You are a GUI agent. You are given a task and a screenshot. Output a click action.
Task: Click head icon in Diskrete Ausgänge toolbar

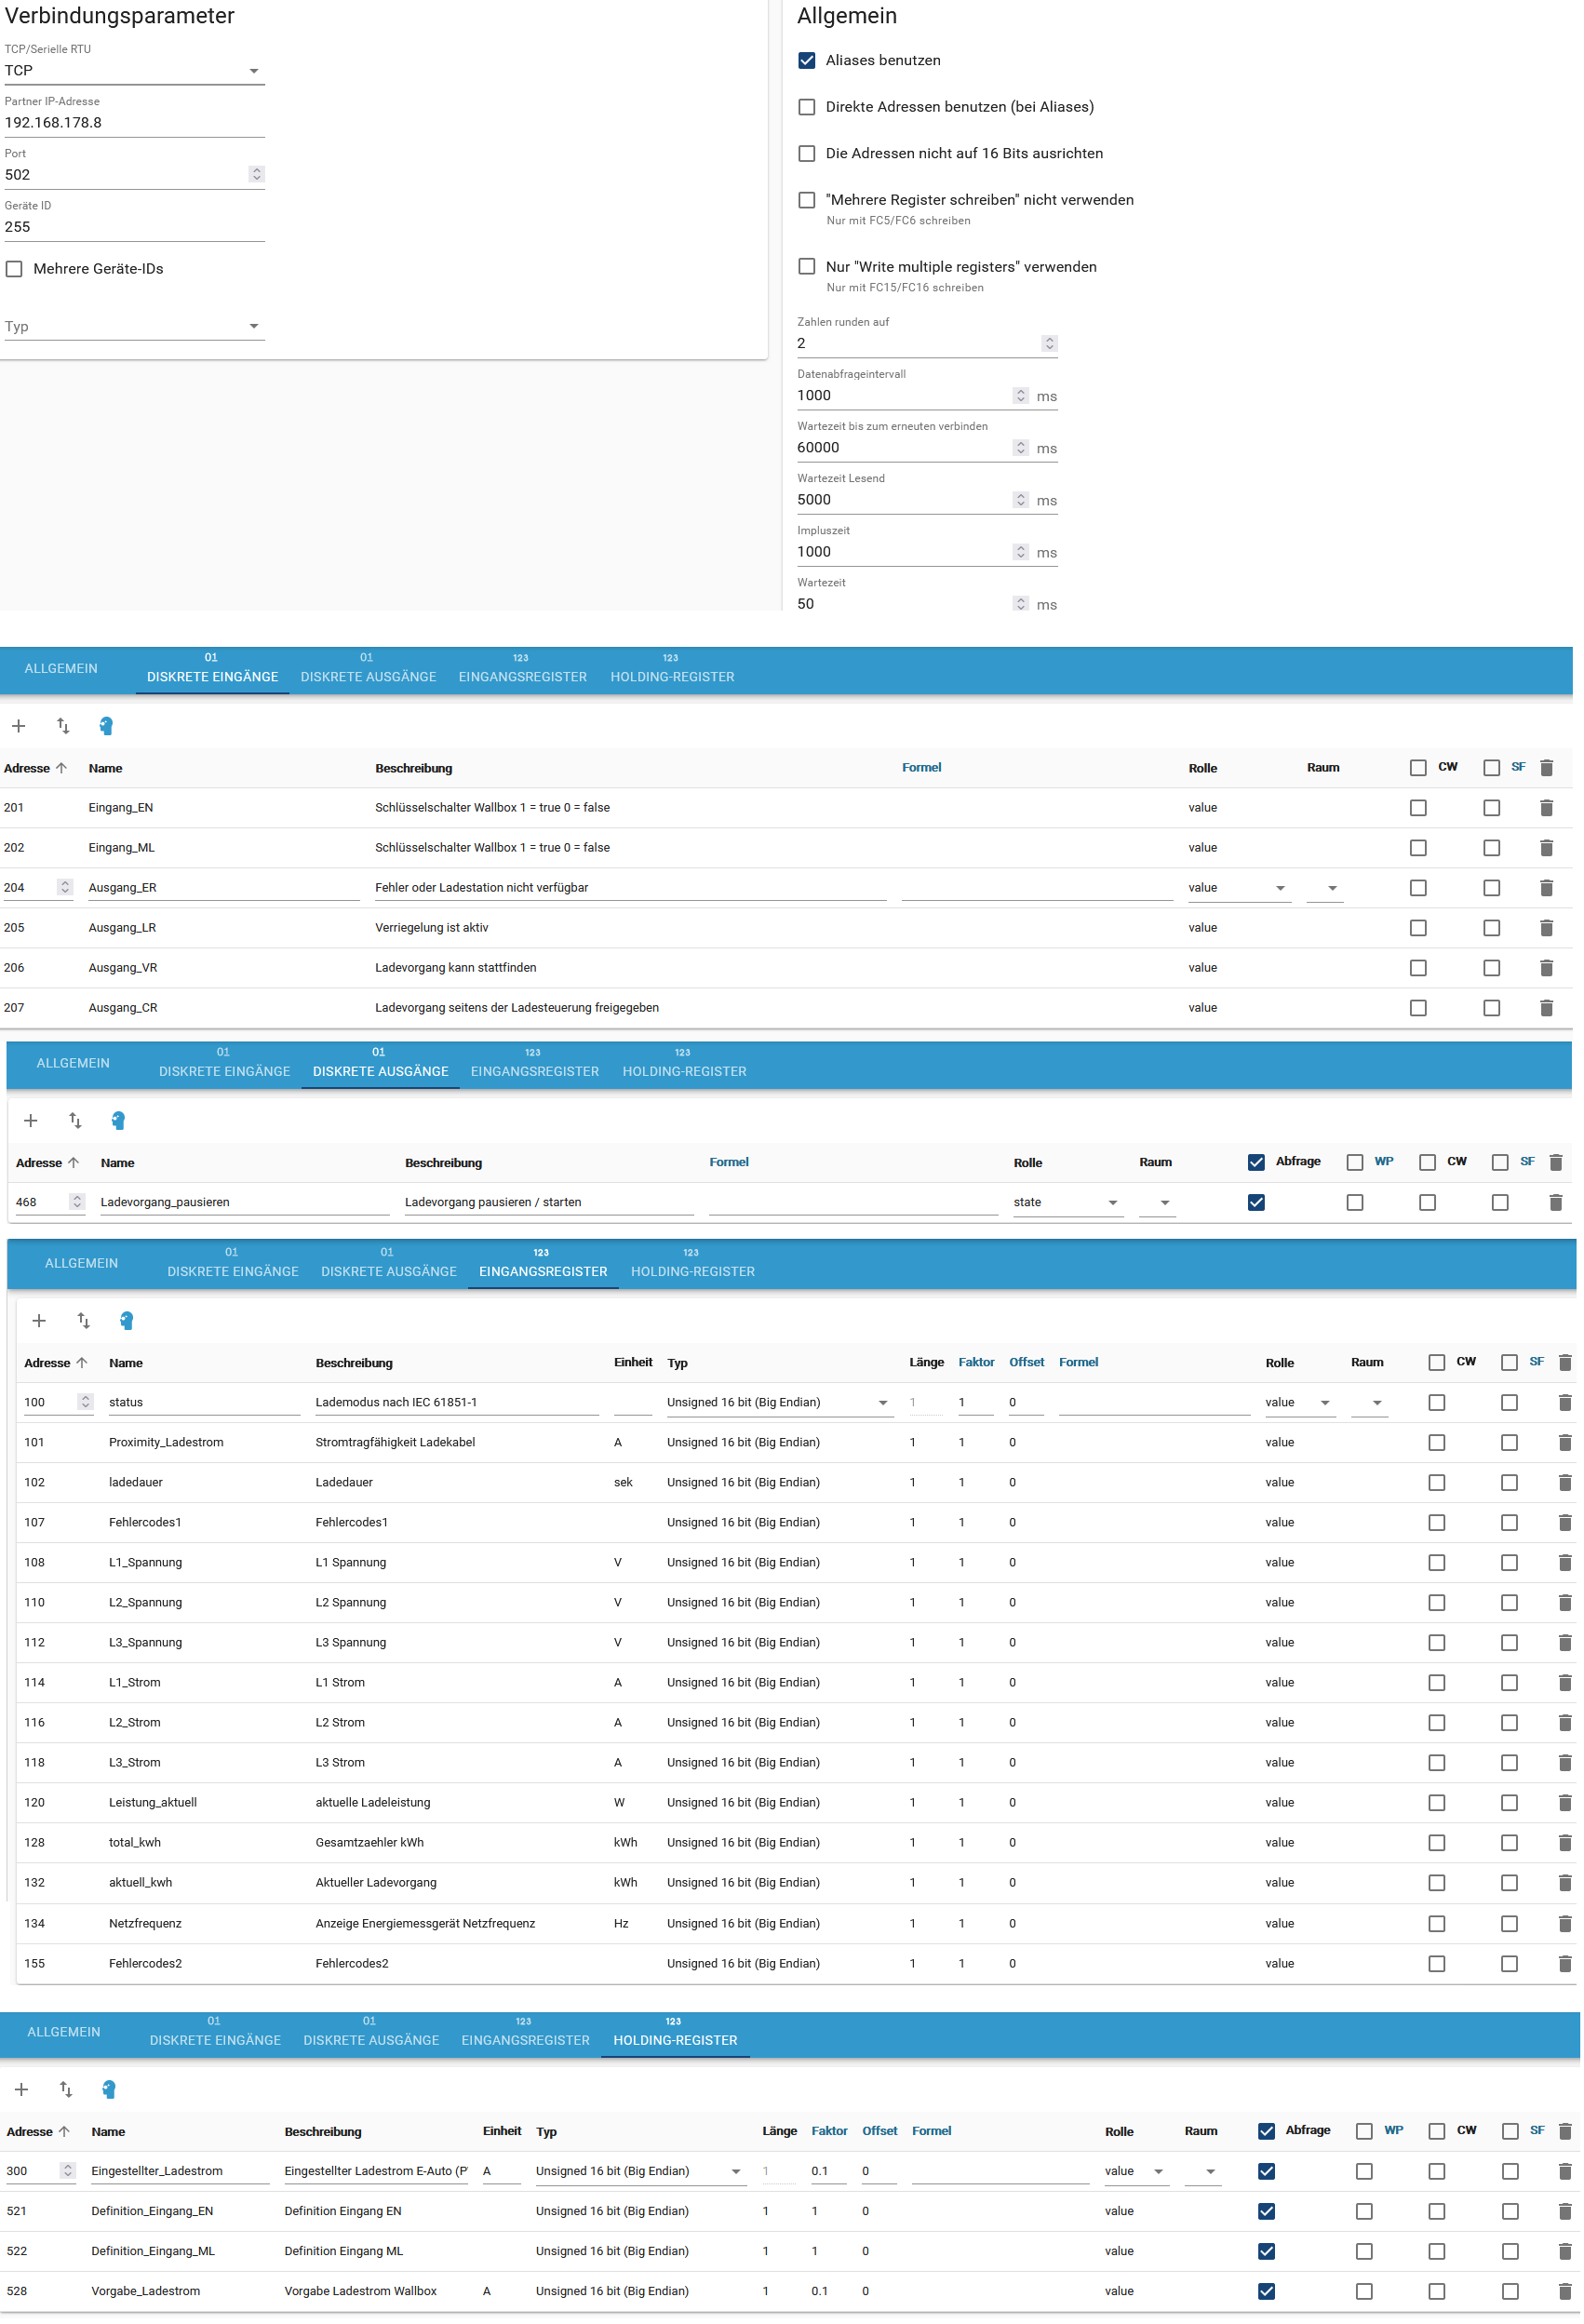(x=118, y=1121)
